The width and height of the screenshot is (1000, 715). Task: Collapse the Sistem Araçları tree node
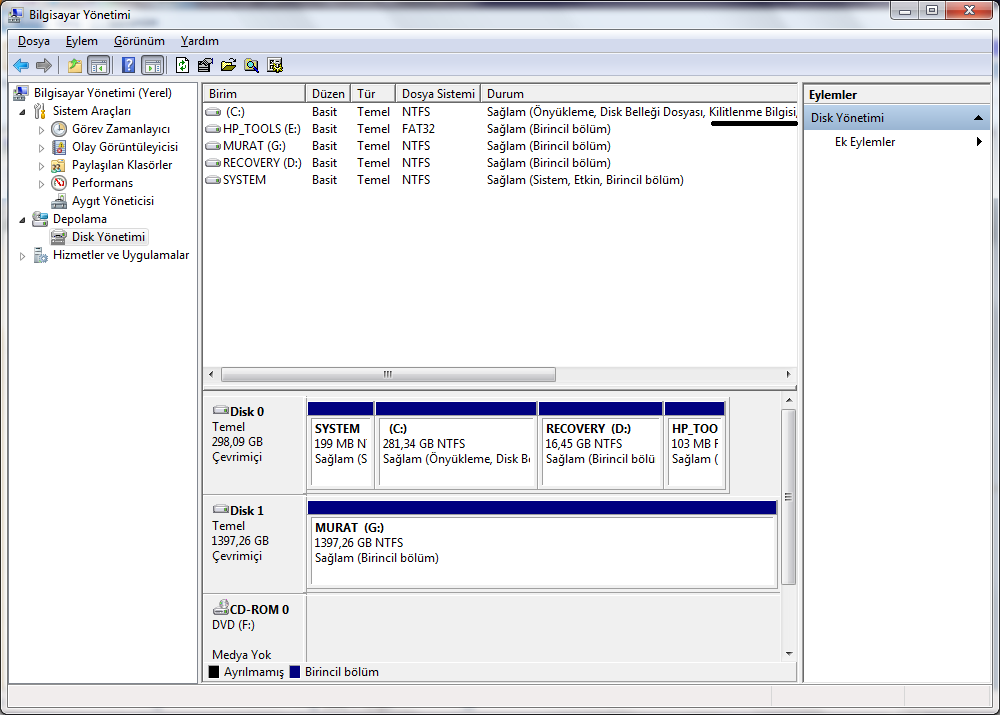point(22,112)
